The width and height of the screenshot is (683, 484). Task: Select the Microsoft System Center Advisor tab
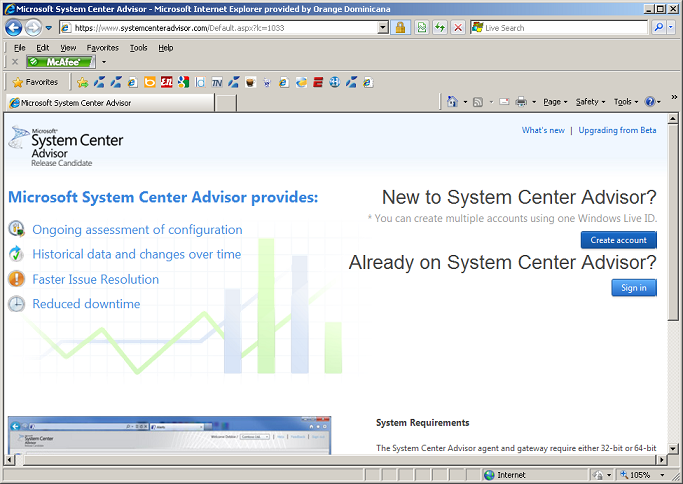point(110,103)
